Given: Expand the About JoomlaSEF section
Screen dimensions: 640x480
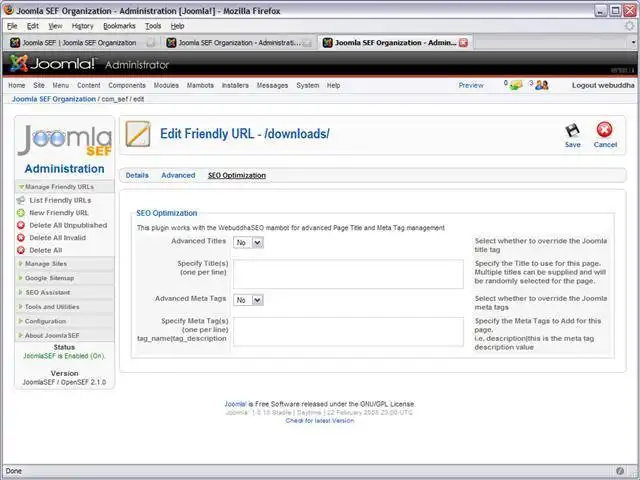Looking at the screenshot, I should point(64,335).
